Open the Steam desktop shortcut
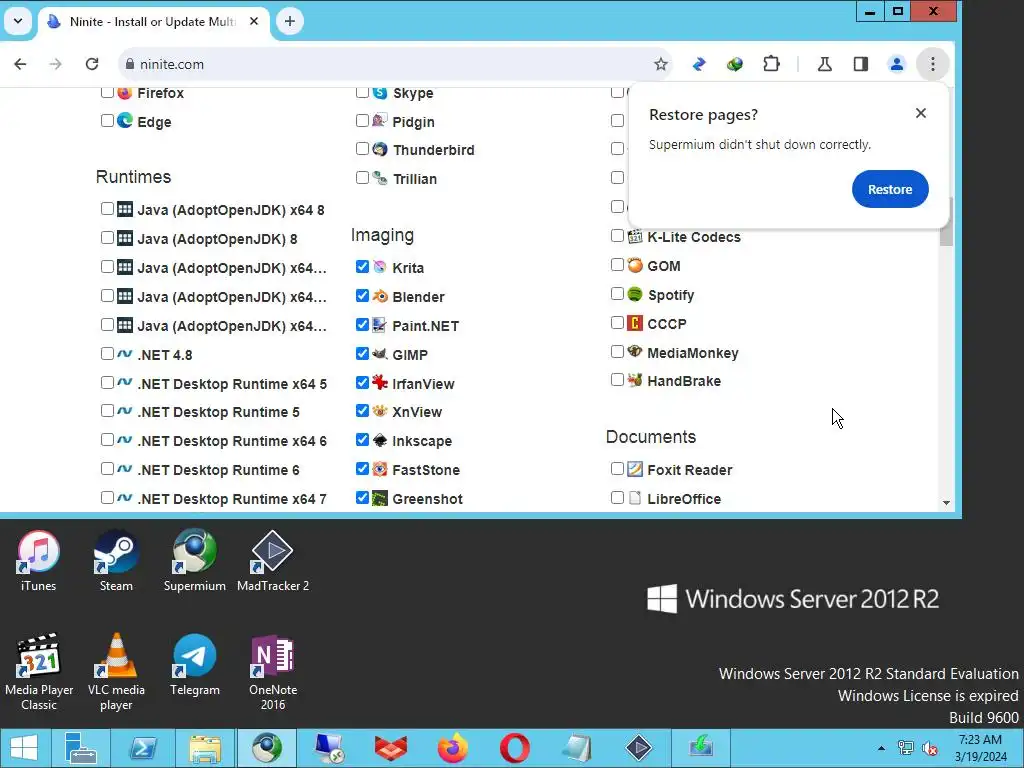The width and height of the screenshot is (1024, 768). point(116,561)
